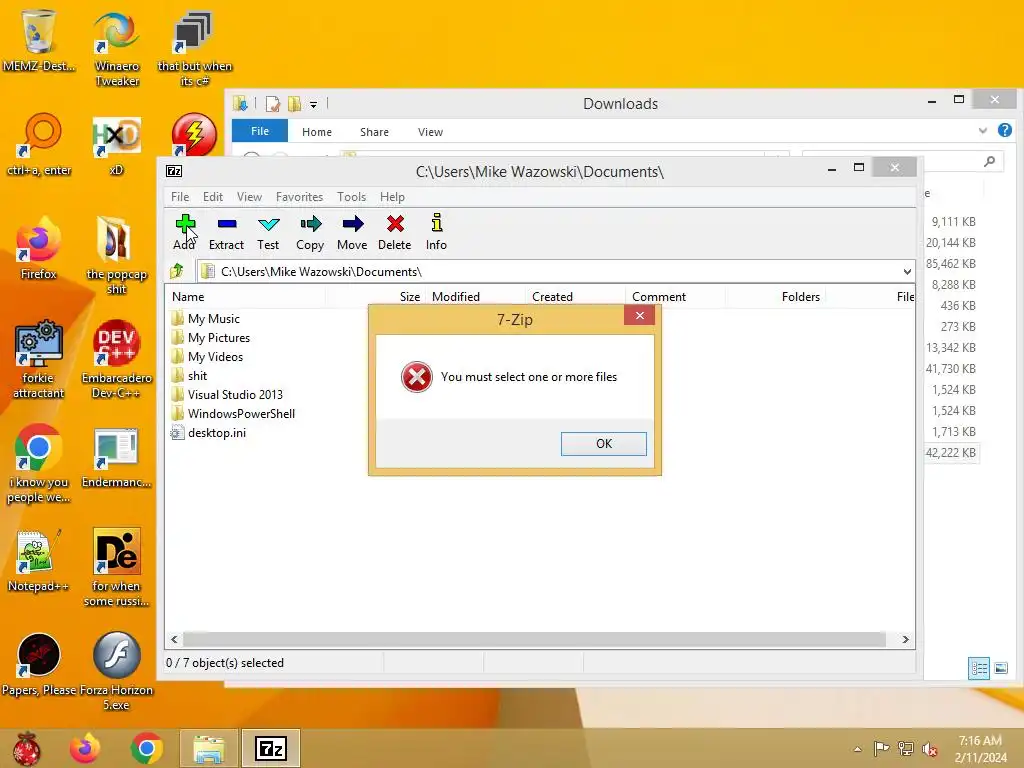The image size is (1024, 768).
Task: Open the Papers, Please desktop icon
Action: (39, 664)
